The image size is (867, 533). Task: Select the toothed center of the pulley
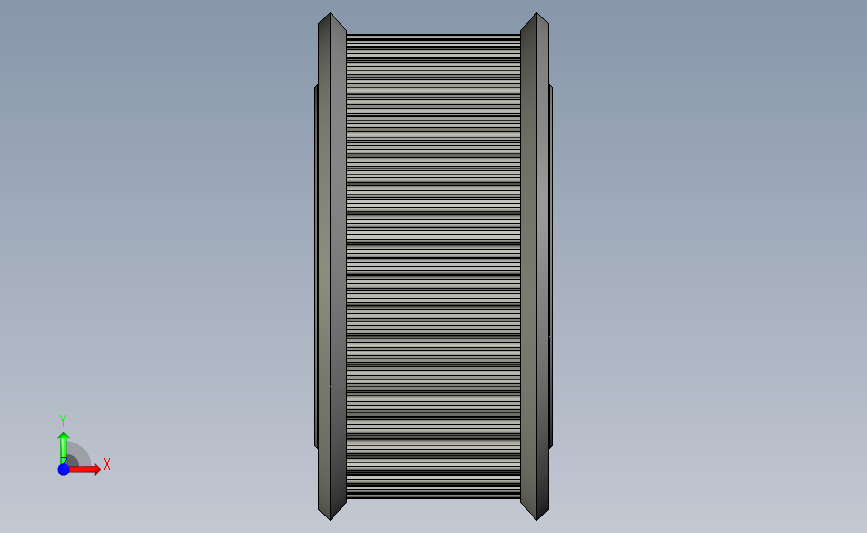click(x=434, y=266)
